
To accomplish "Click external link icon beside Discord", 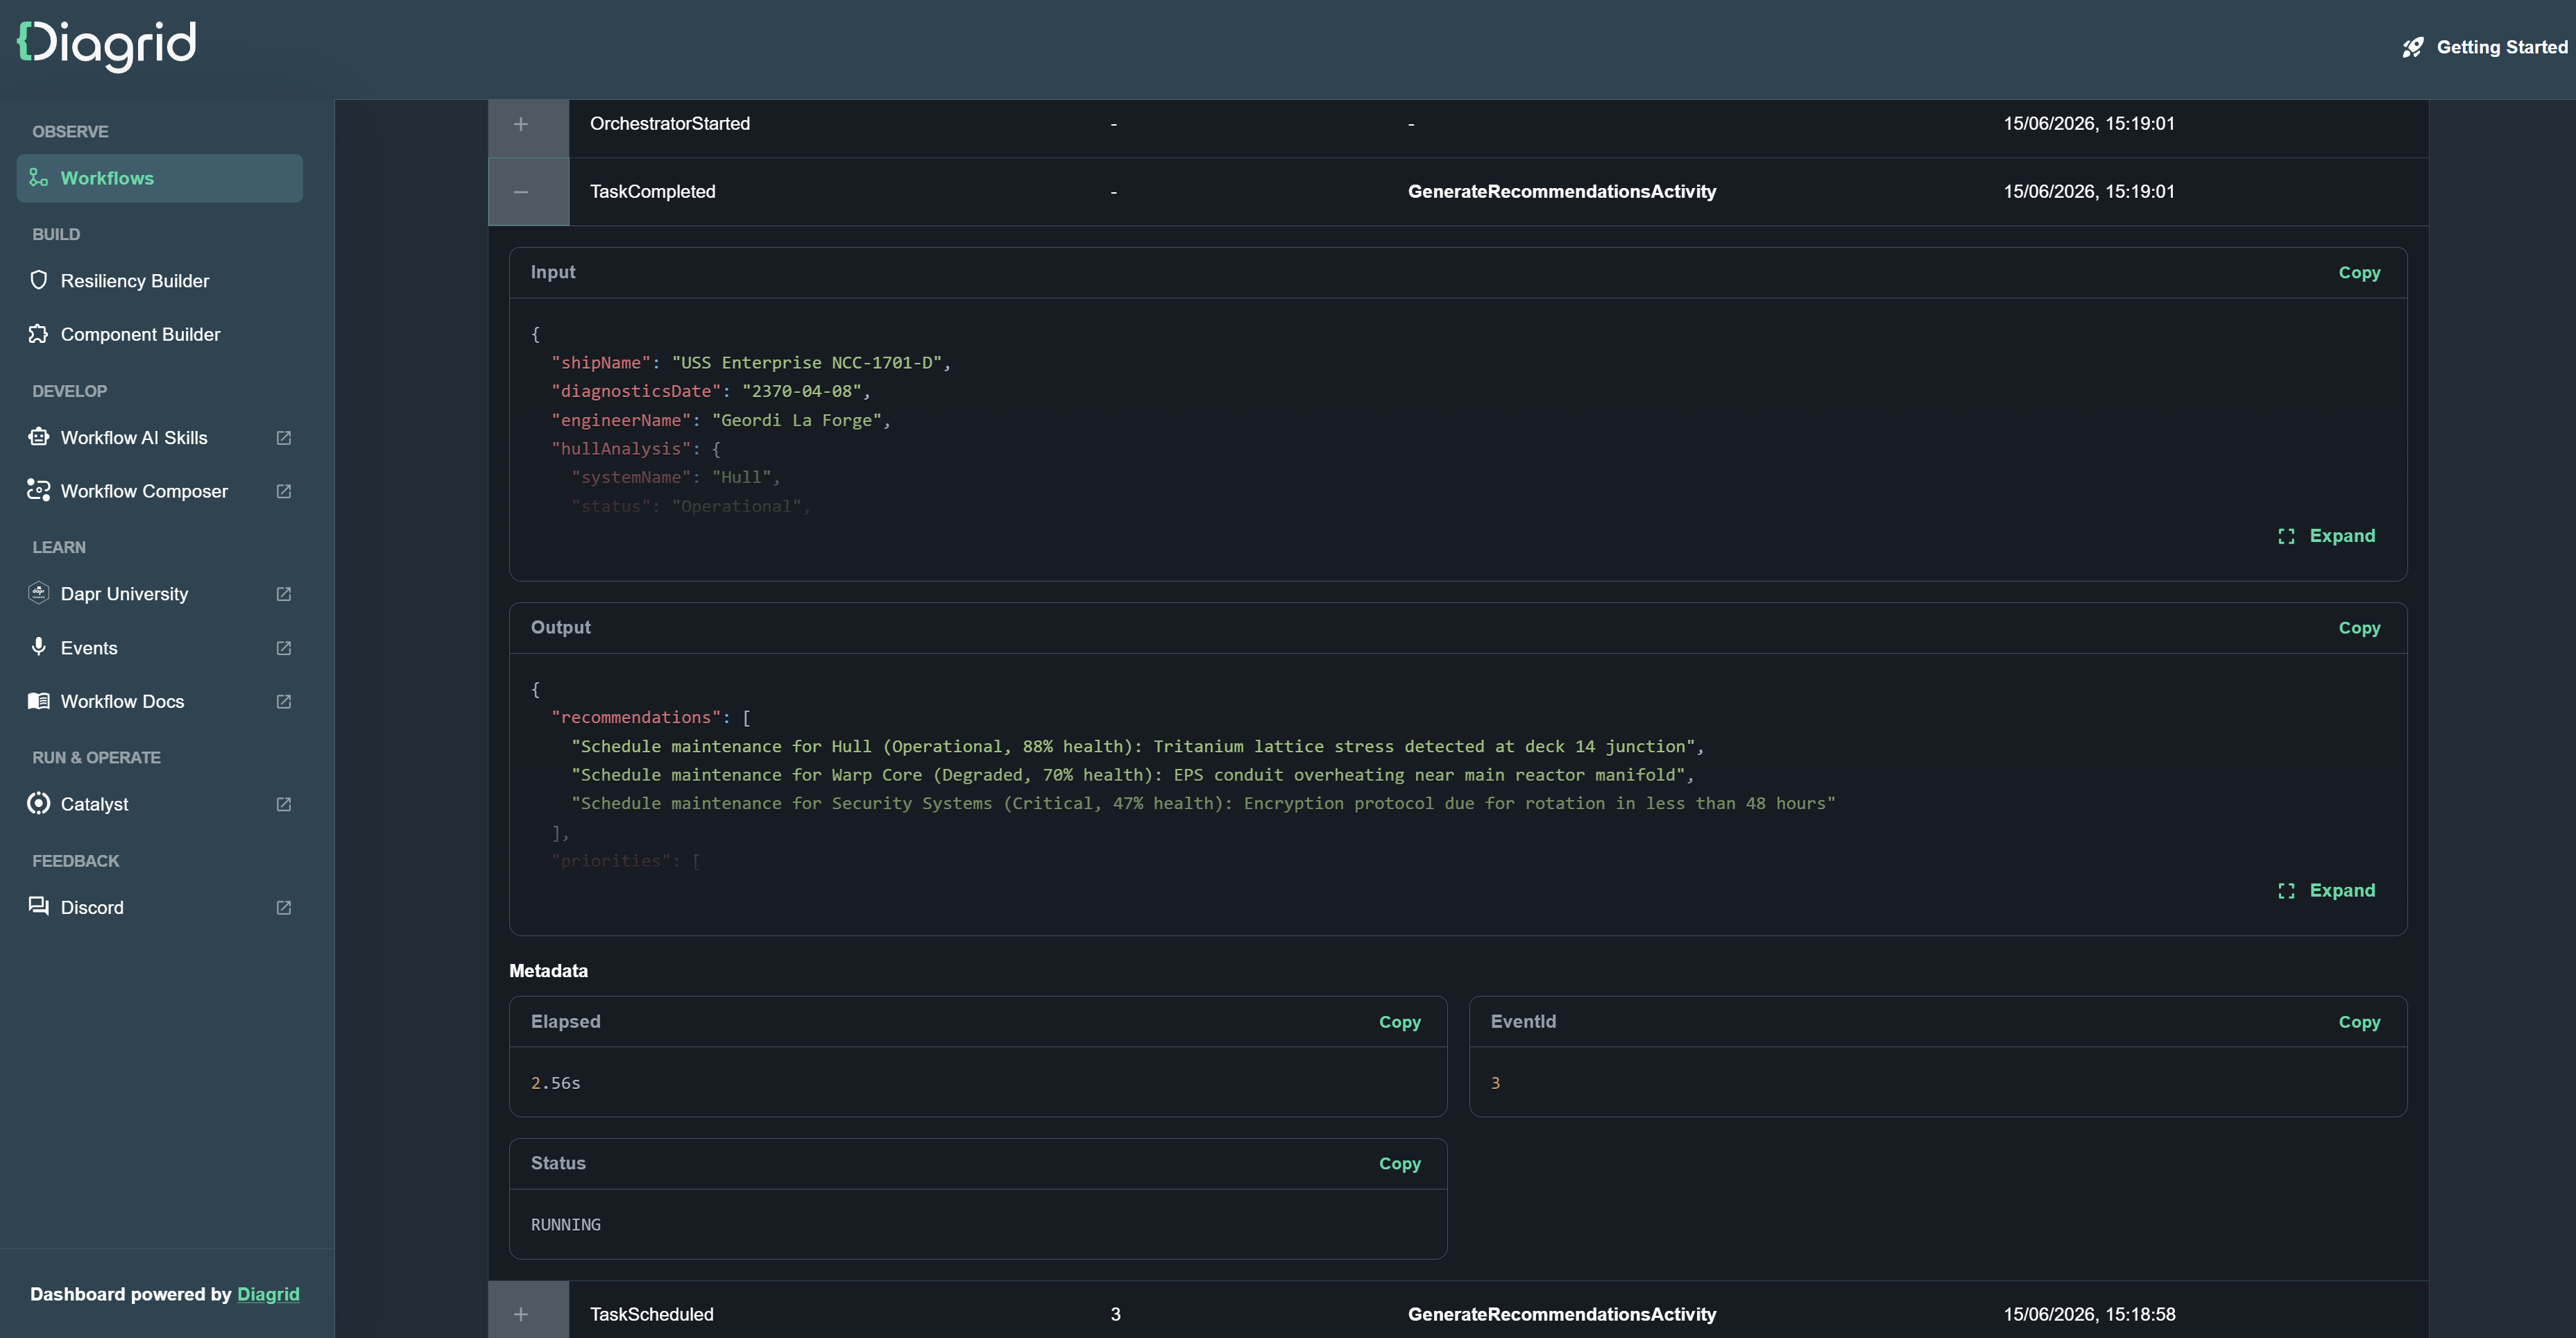I will (x=284, y=907).
